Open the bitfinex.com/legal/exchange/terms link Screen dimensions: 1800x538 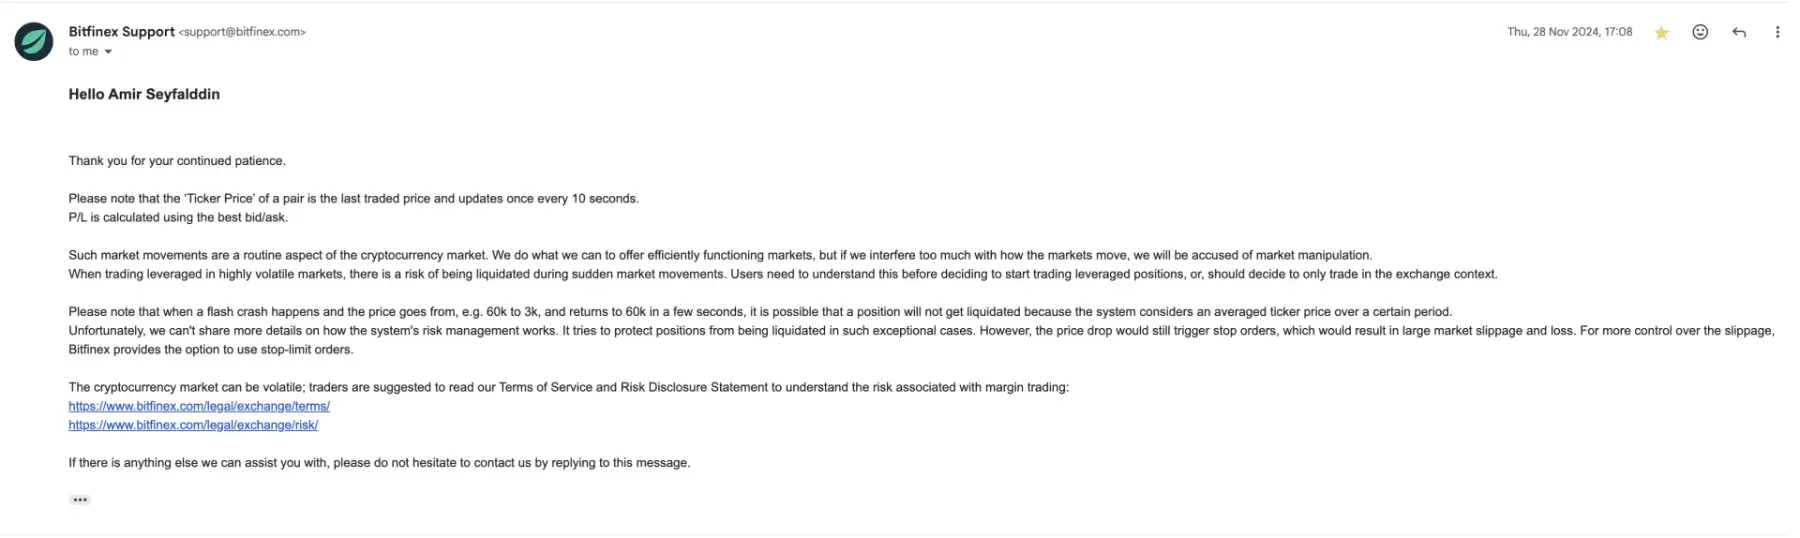click(x=199, y=406)
